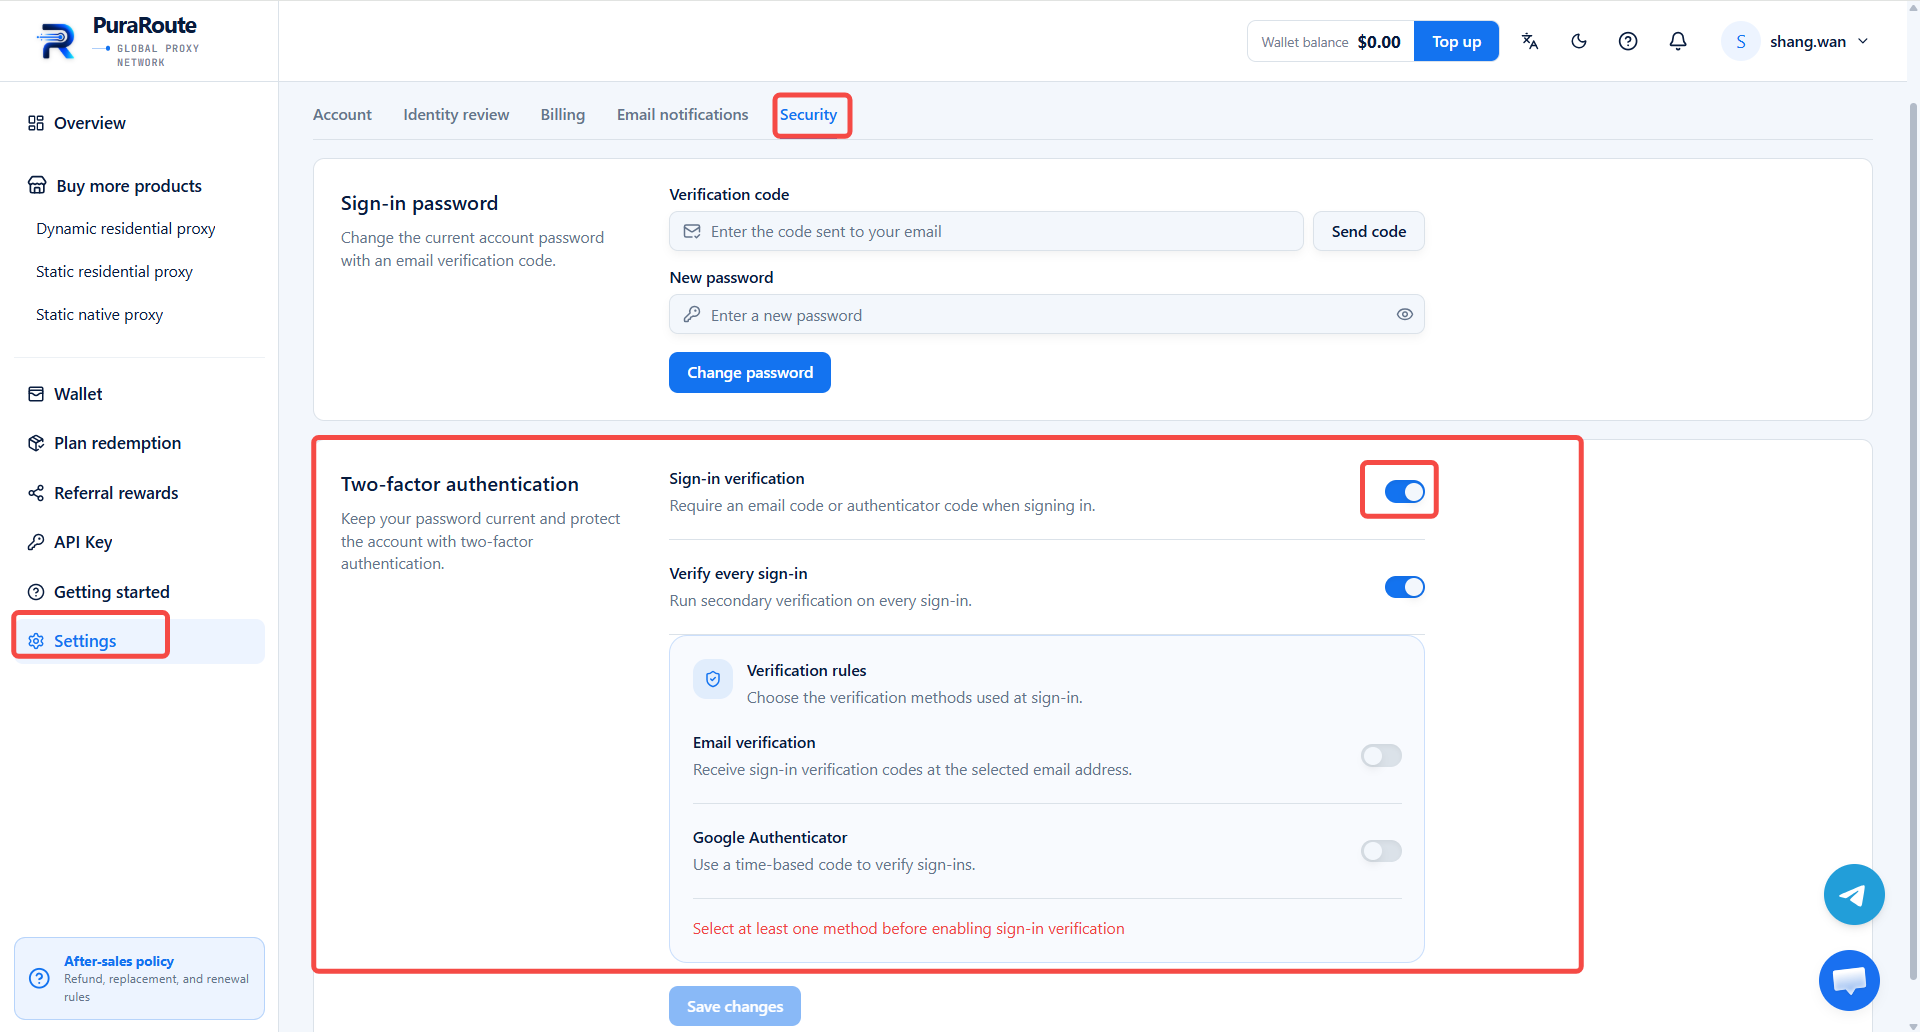Open Wallet in the sidebar
1920x1032 pixels.
click(139, 394)
